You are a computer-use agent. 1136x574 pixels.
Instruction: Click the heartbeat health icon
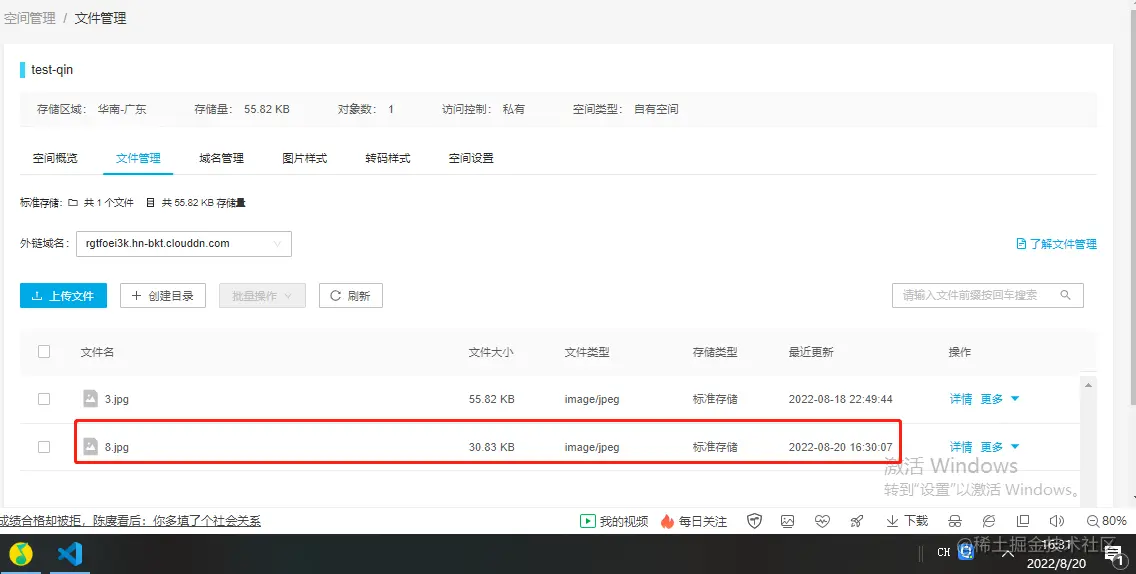coord(822,521)
